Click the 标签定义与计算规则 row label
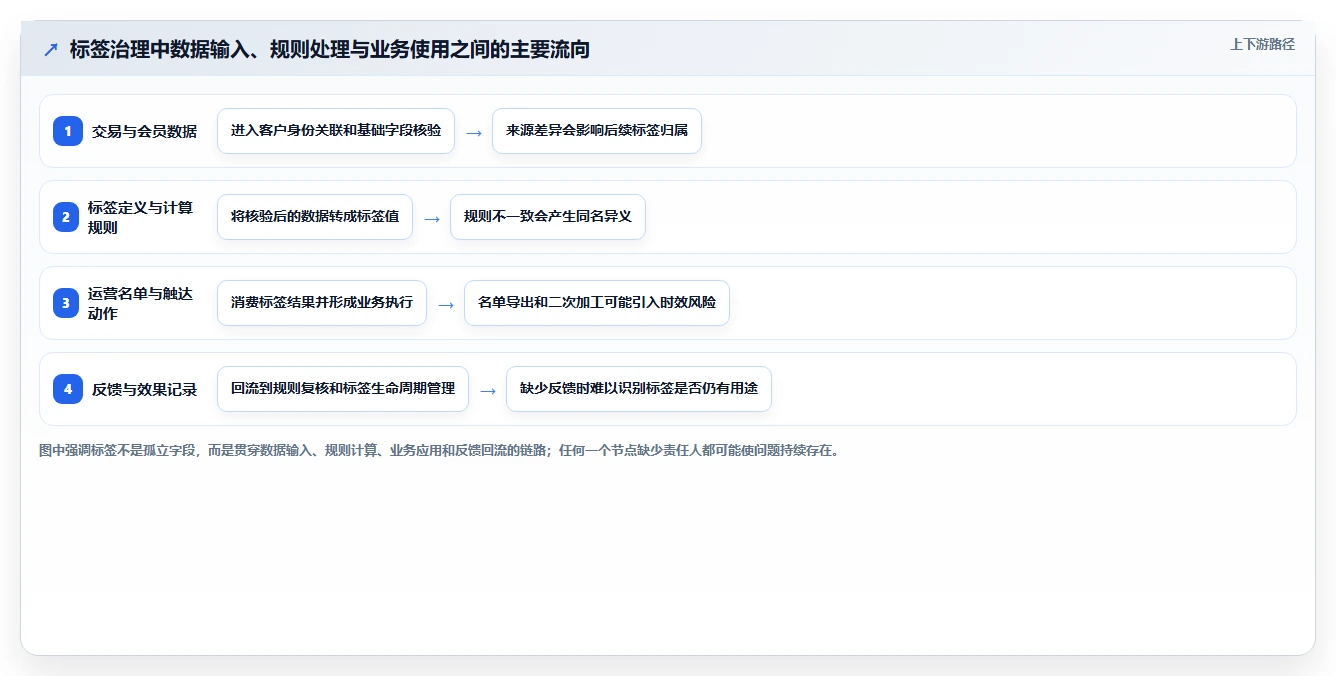Viewport: 1336px width, 676px height. coord(140,217)
